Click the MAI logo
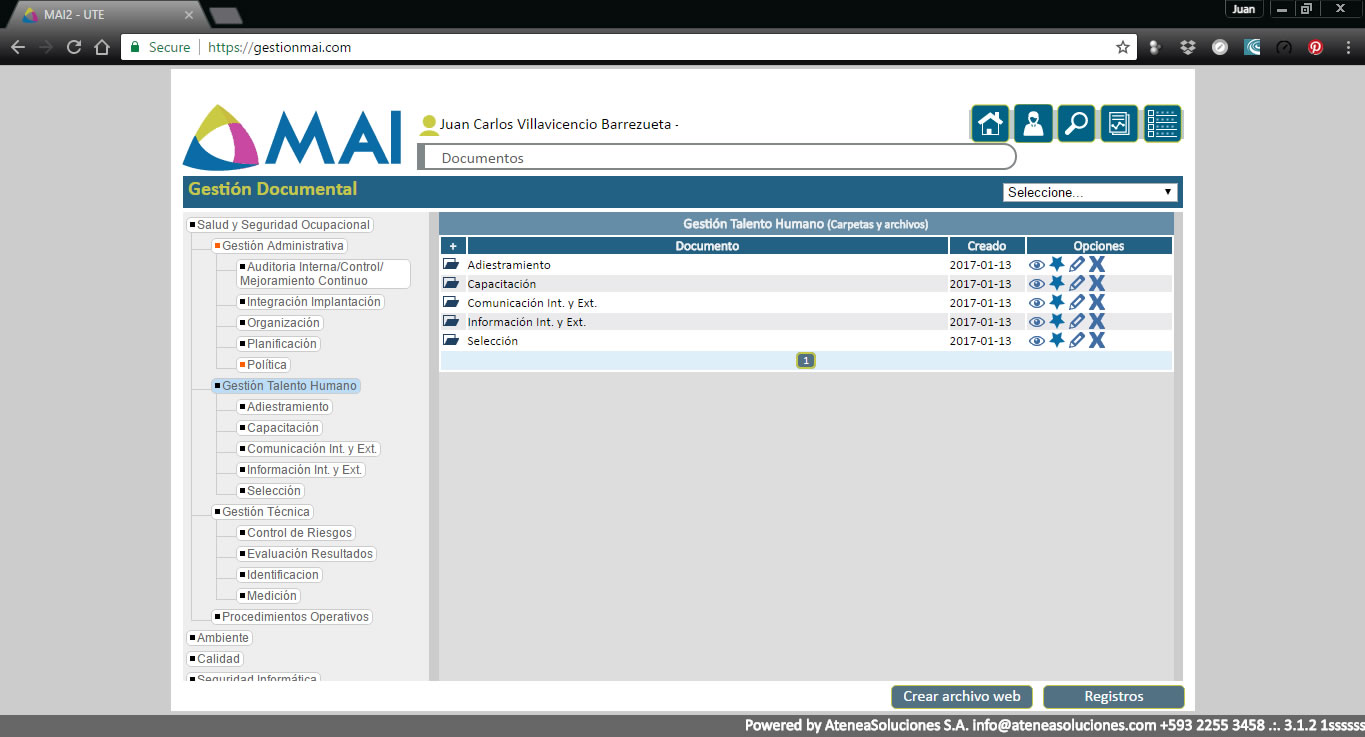The width and height of the screenshot is (1365, 737). [292, 137]
